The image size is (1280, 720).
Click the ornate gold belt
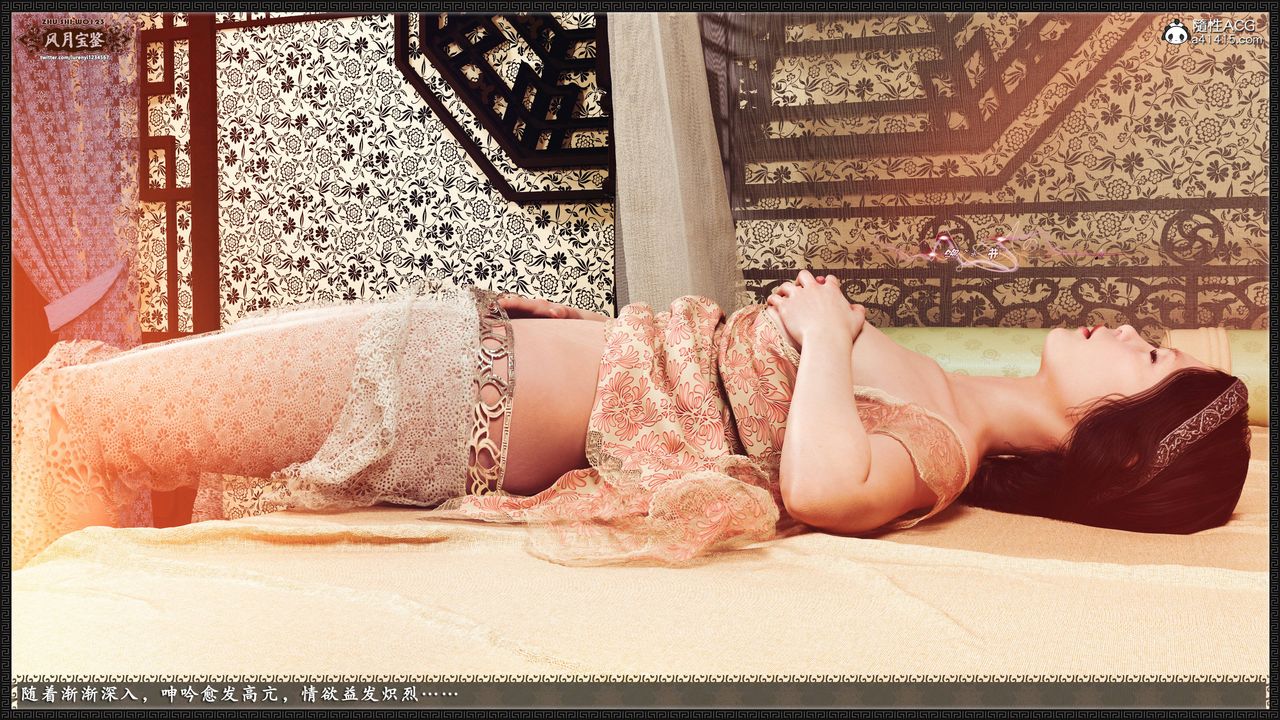click(490, 395)
